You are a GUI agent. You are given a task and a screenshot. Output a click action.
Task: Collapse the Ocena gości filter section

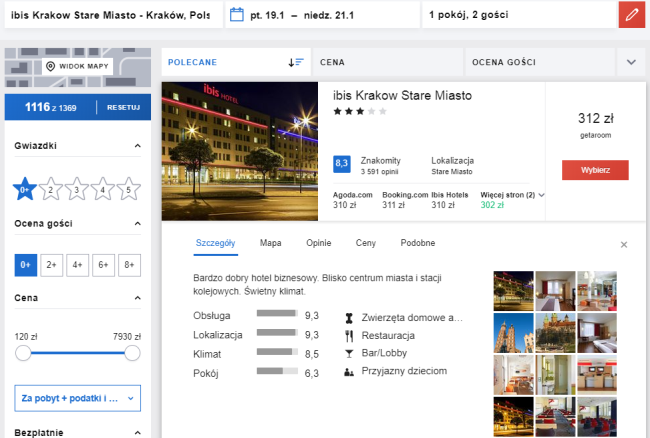click(x=138, y=224)
